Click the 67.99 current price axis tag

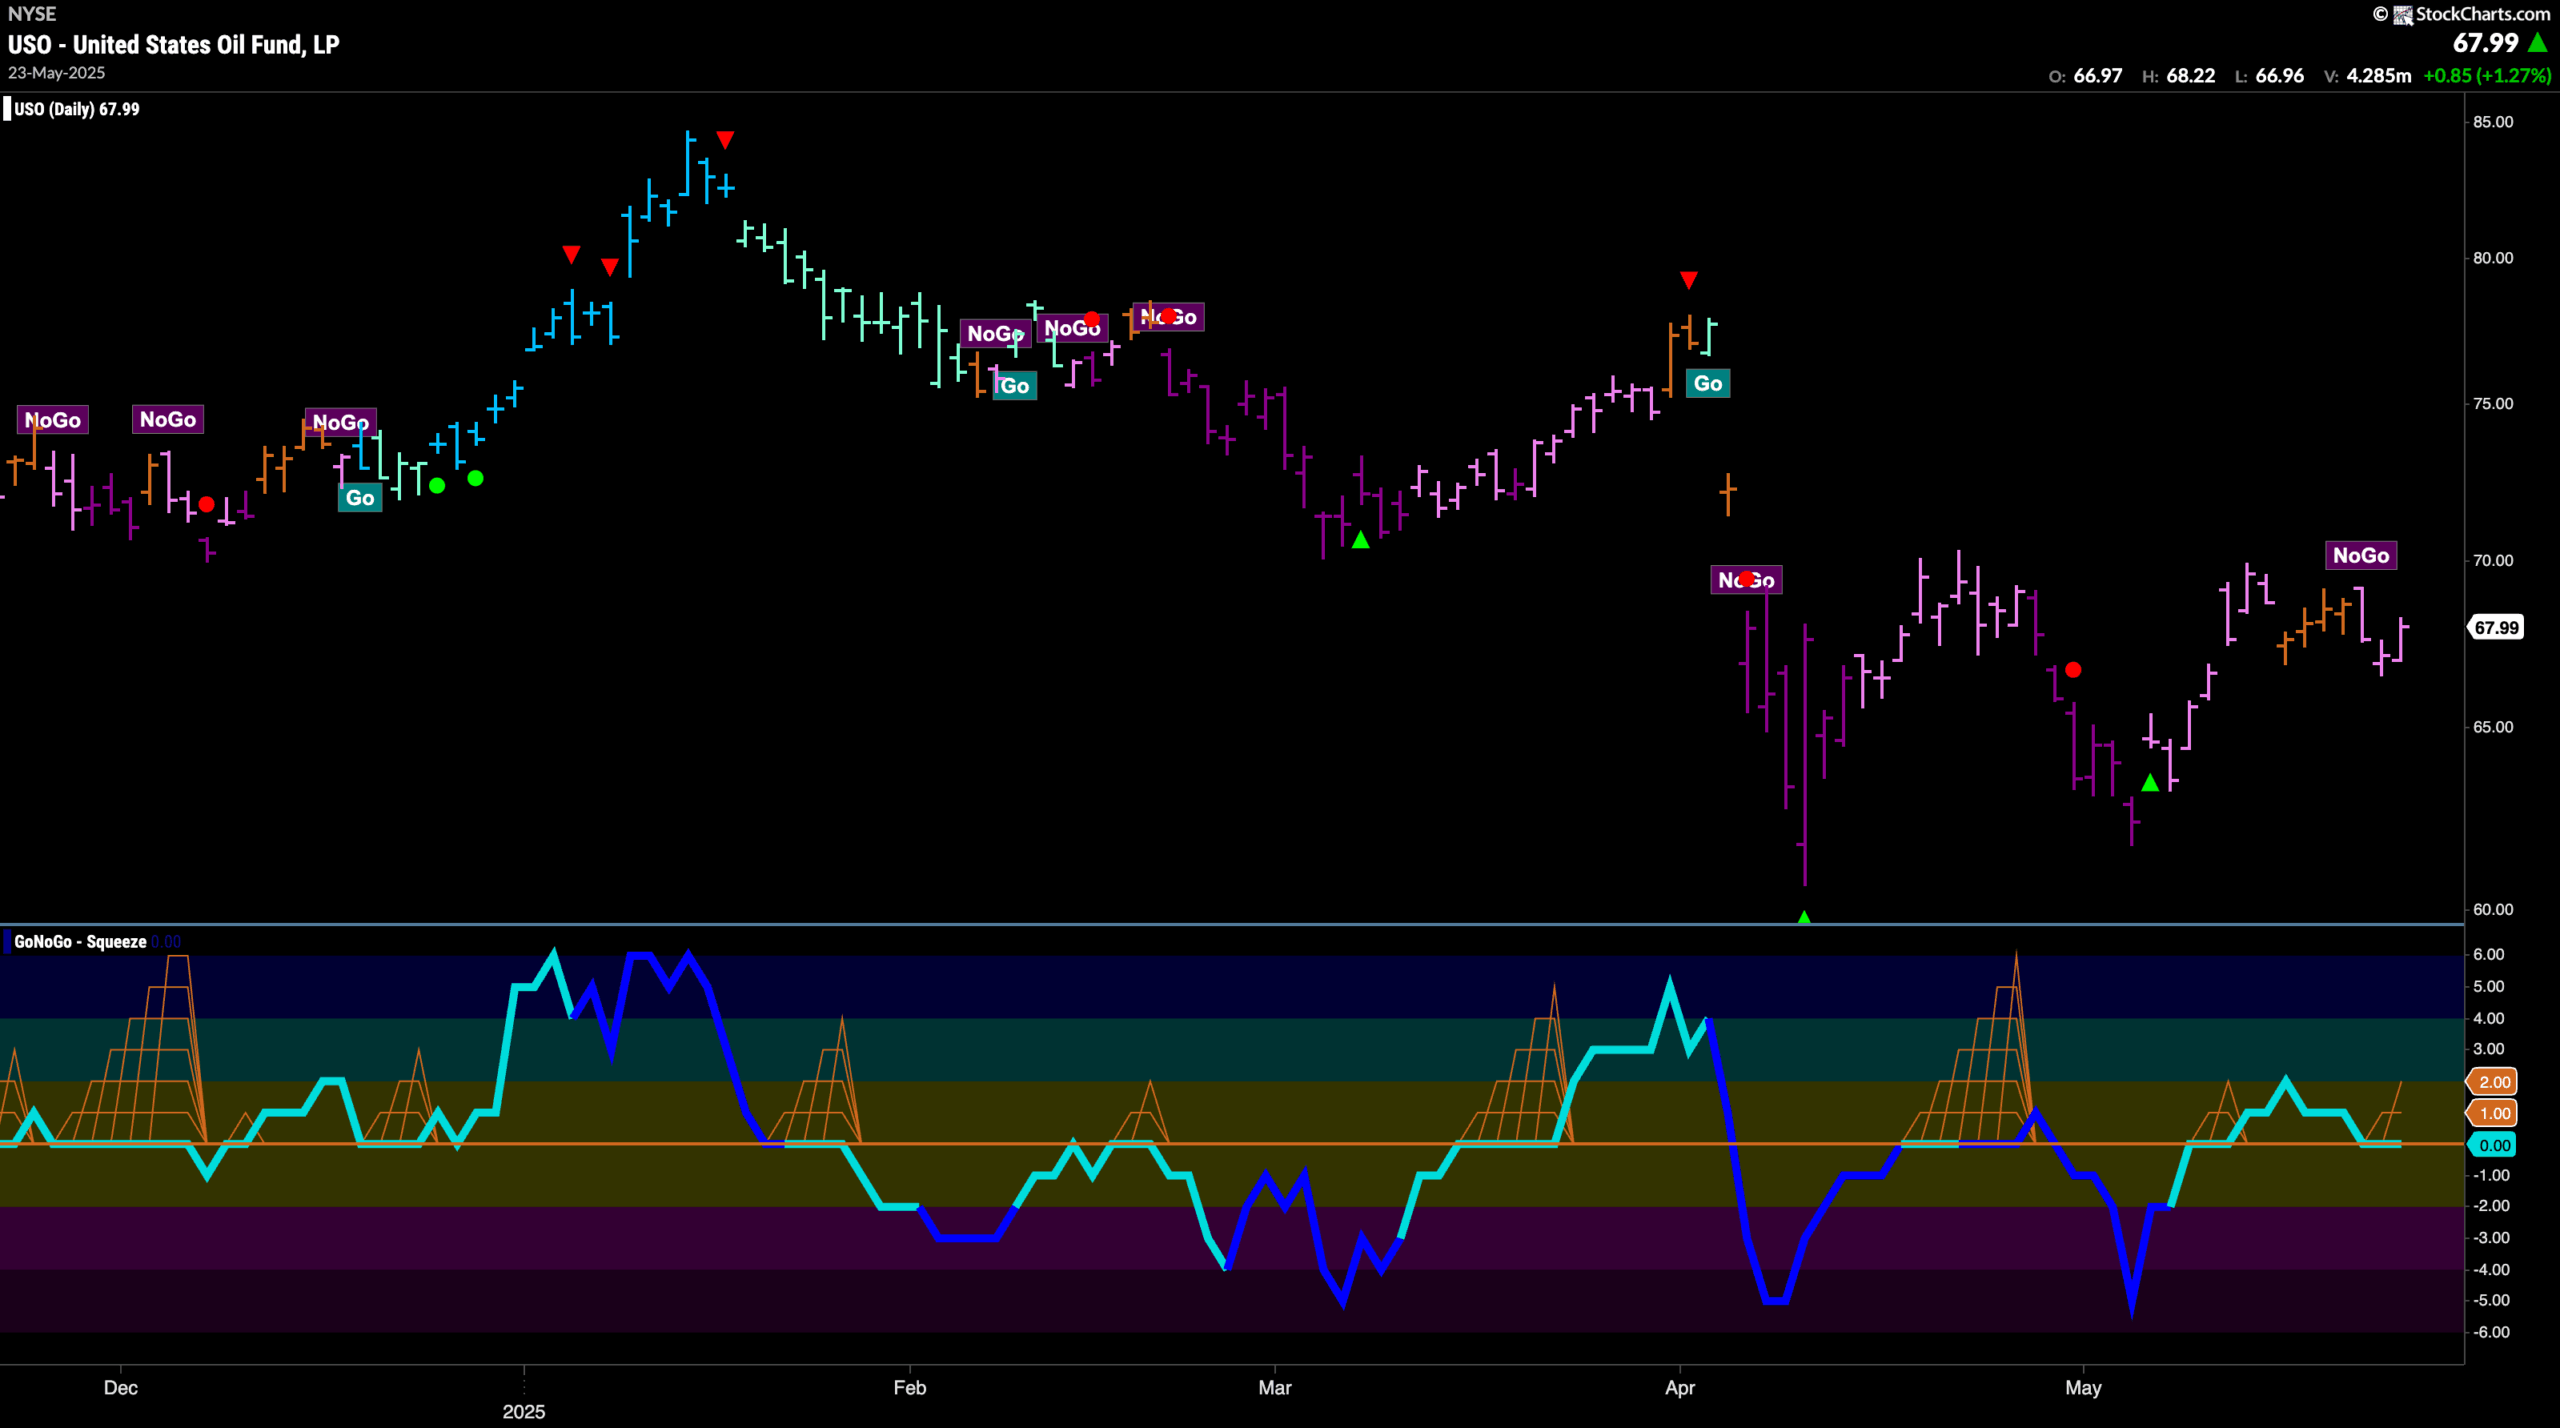(x=2496, y=628)
